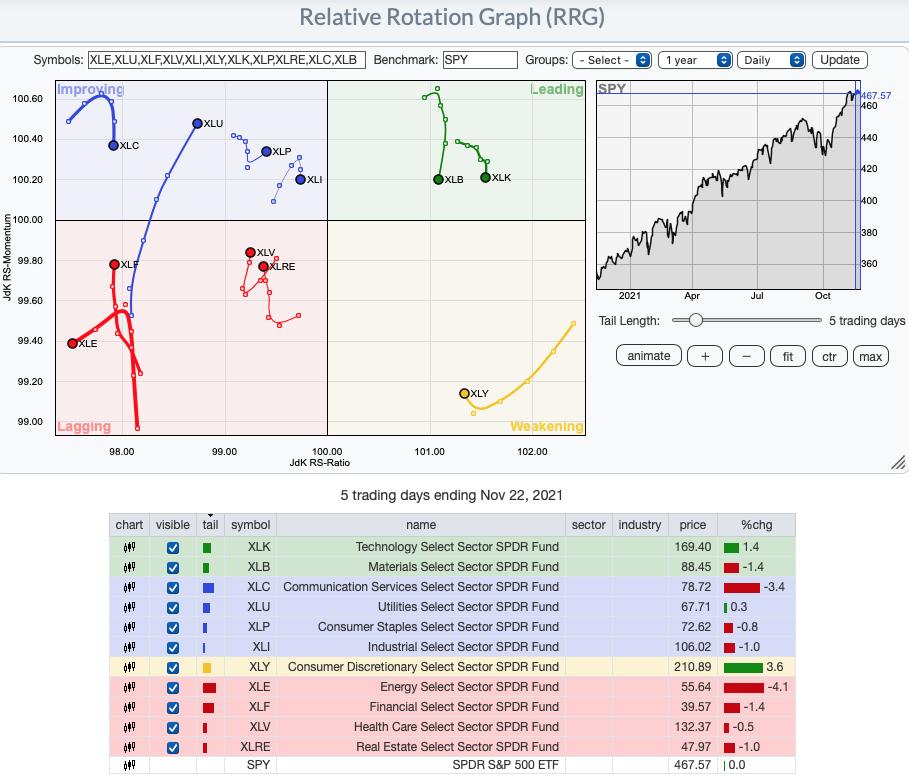The height and width of the screenshot is (777, 909).
Task: Click the XLK marker on the graph
Action: pos(486,177)
